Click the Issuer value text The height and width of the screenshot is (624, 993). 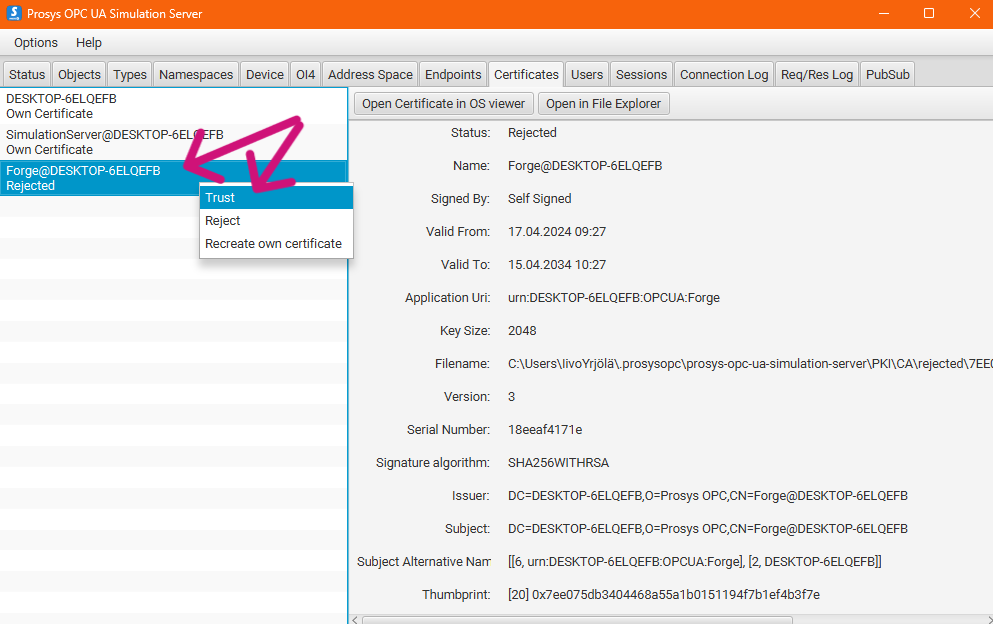[x=707, y=495]
